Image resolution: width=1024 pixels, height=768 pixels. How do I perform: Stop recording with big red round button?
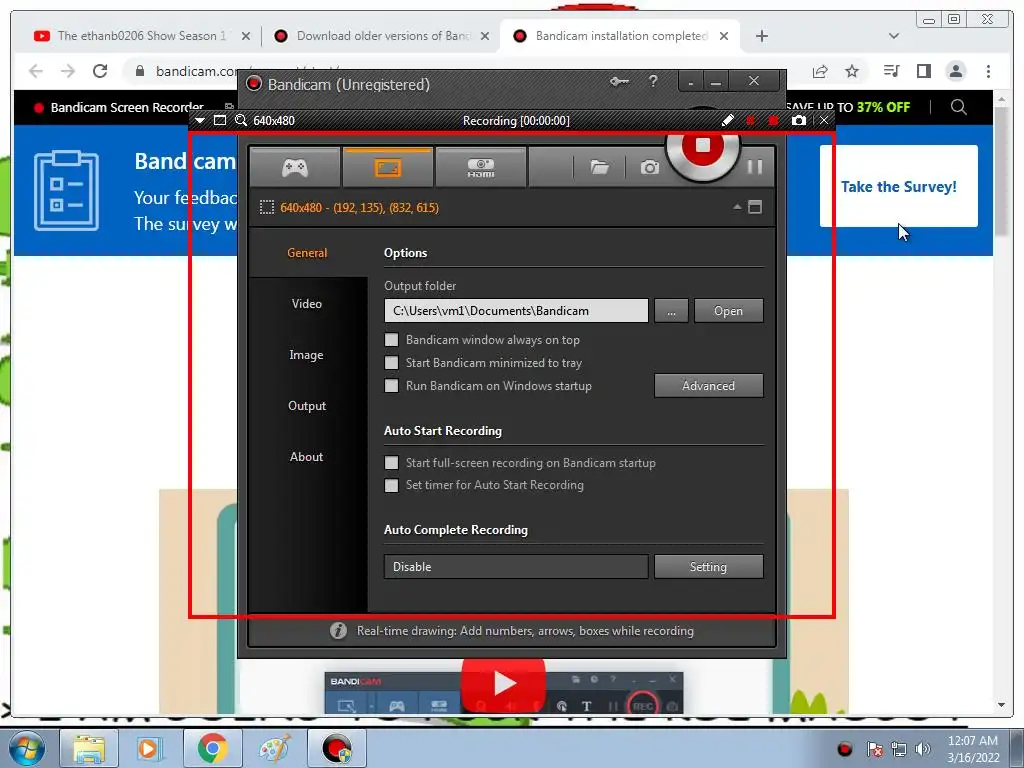coord(703,150)
